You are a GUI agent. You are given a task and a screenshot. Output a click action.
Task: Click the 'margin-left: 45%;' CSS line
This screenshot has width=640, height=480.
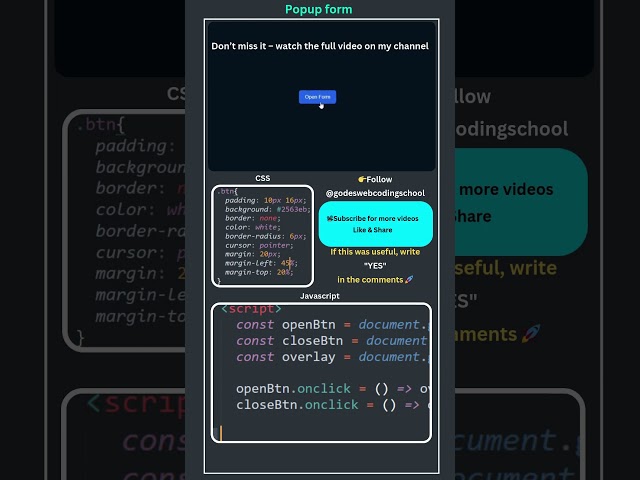coord(261,263)
